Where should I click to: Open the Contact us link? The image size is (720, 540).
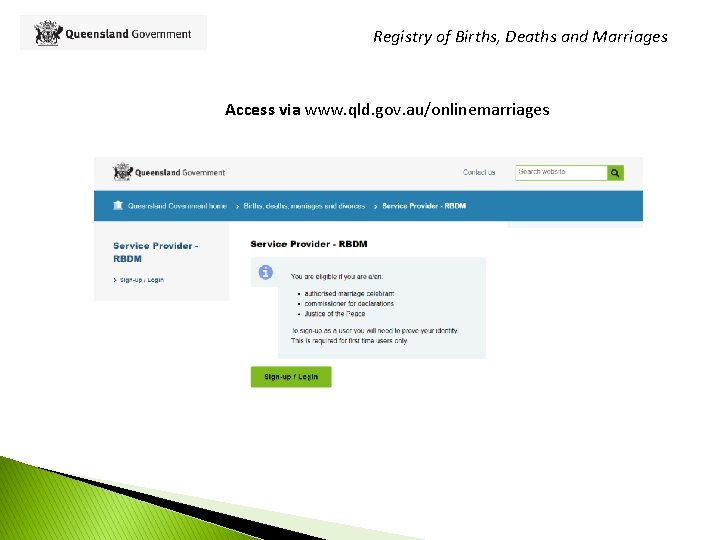click(x=479, y=172)
